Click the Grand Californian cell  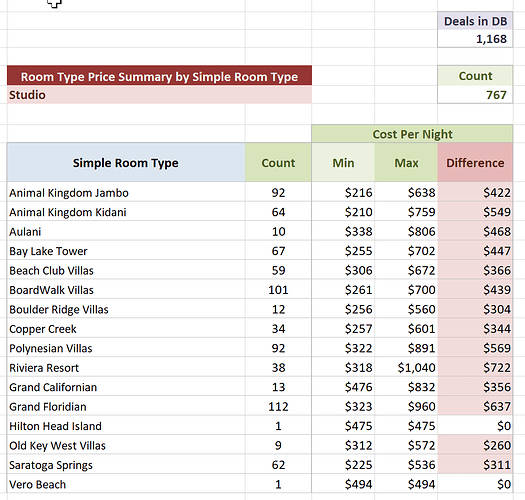126,387
